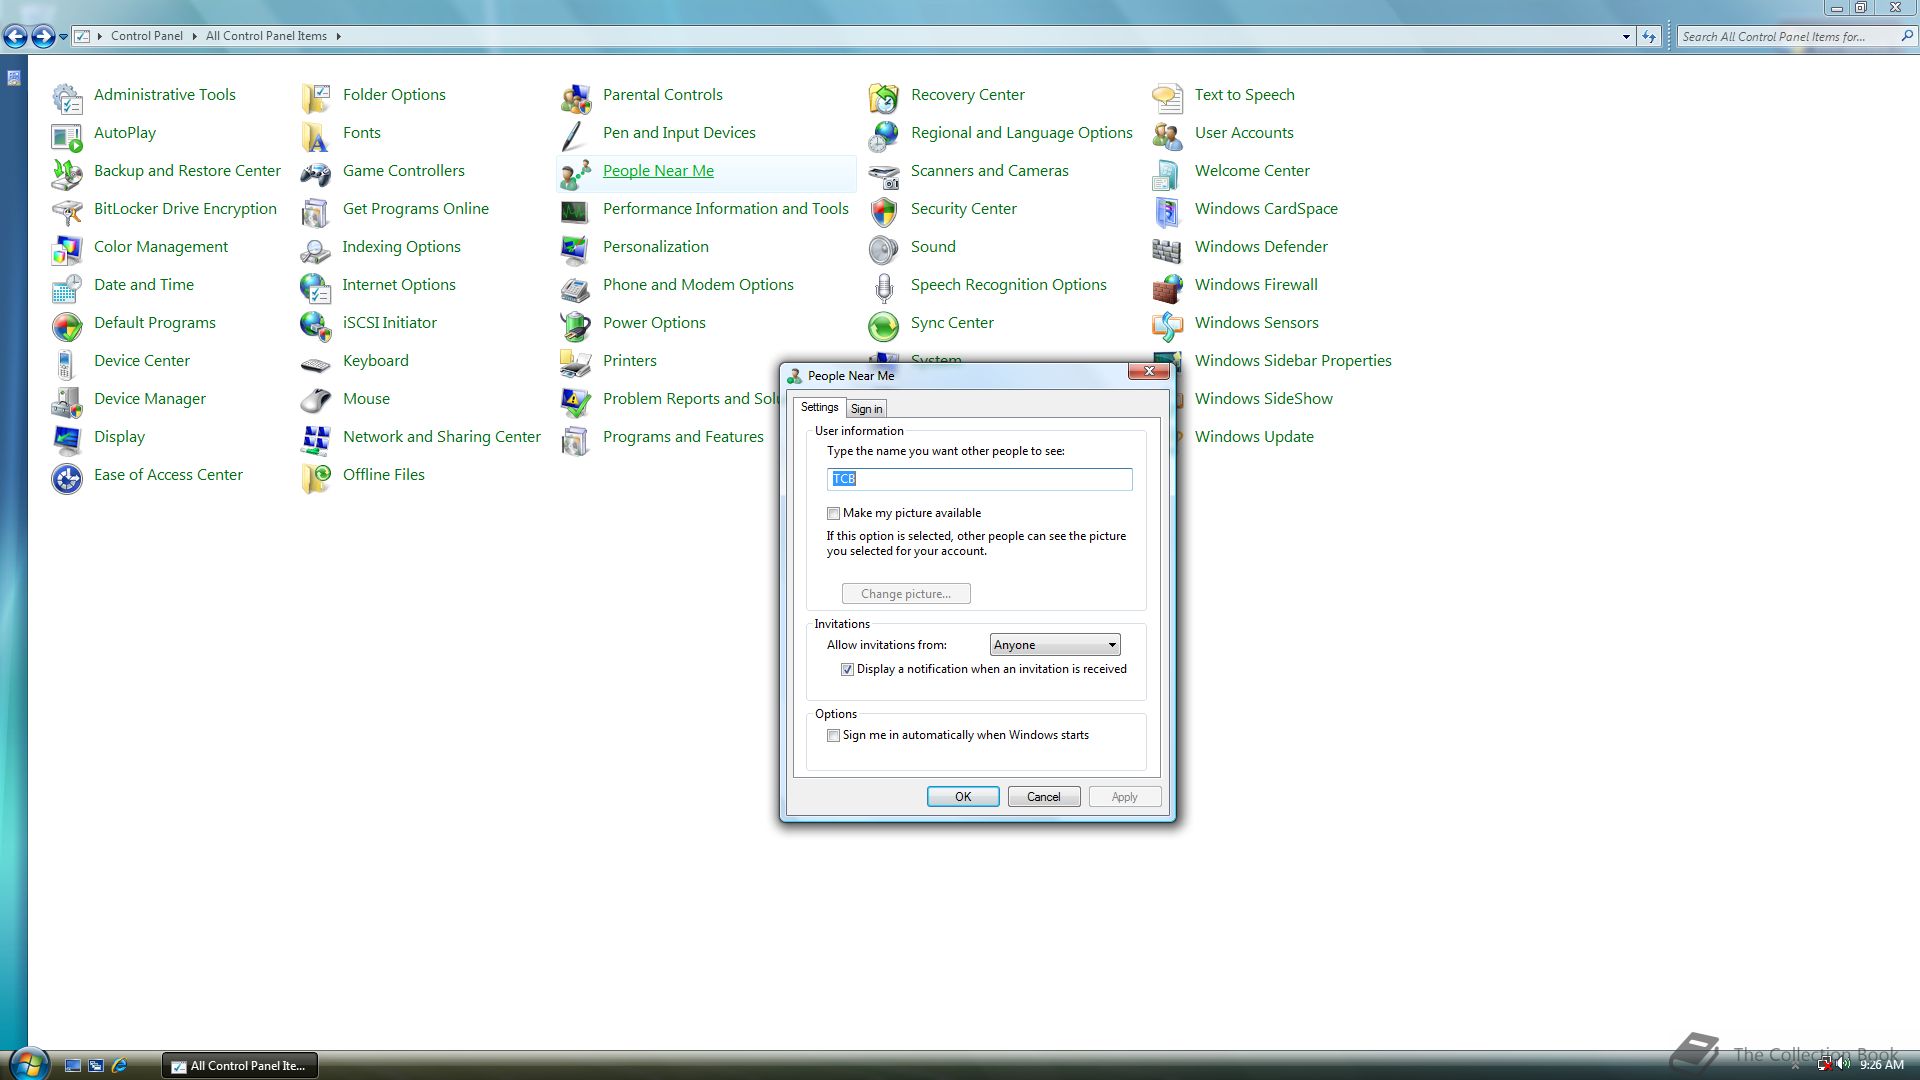Click the People Near Me link

658,171
